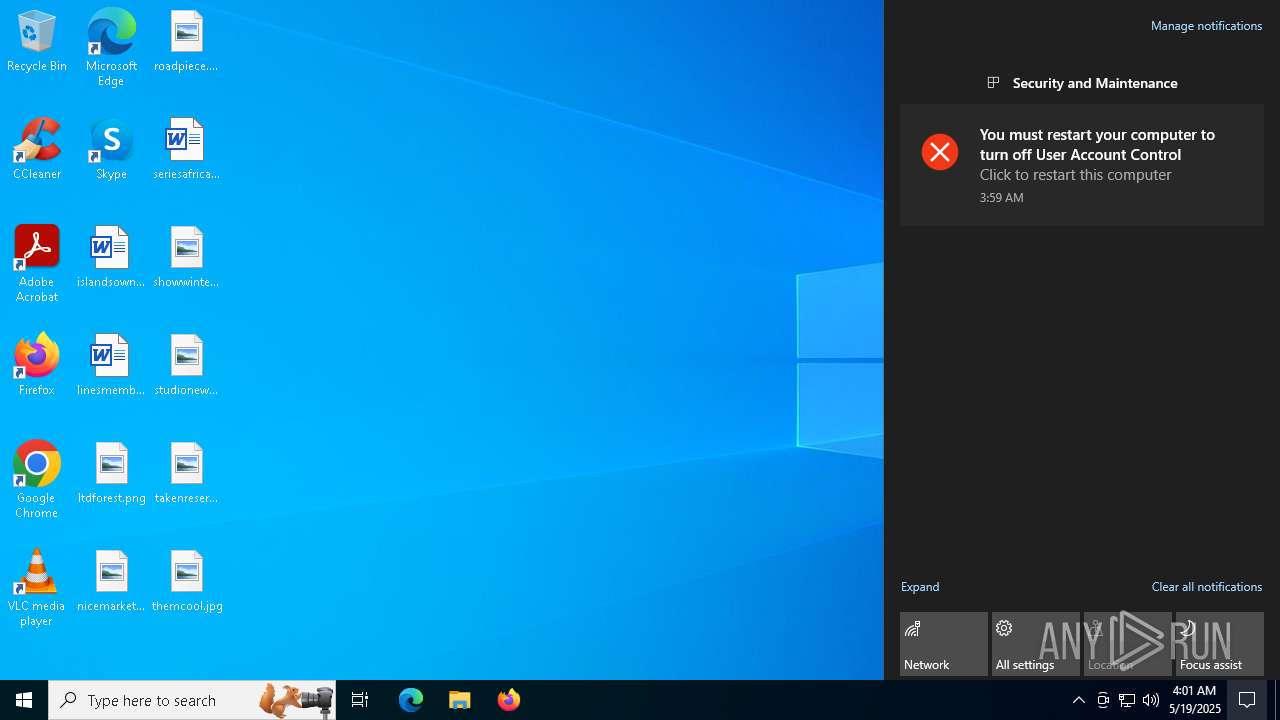
Task: Select the showwinte image file
Action: [x=186, y=258]
